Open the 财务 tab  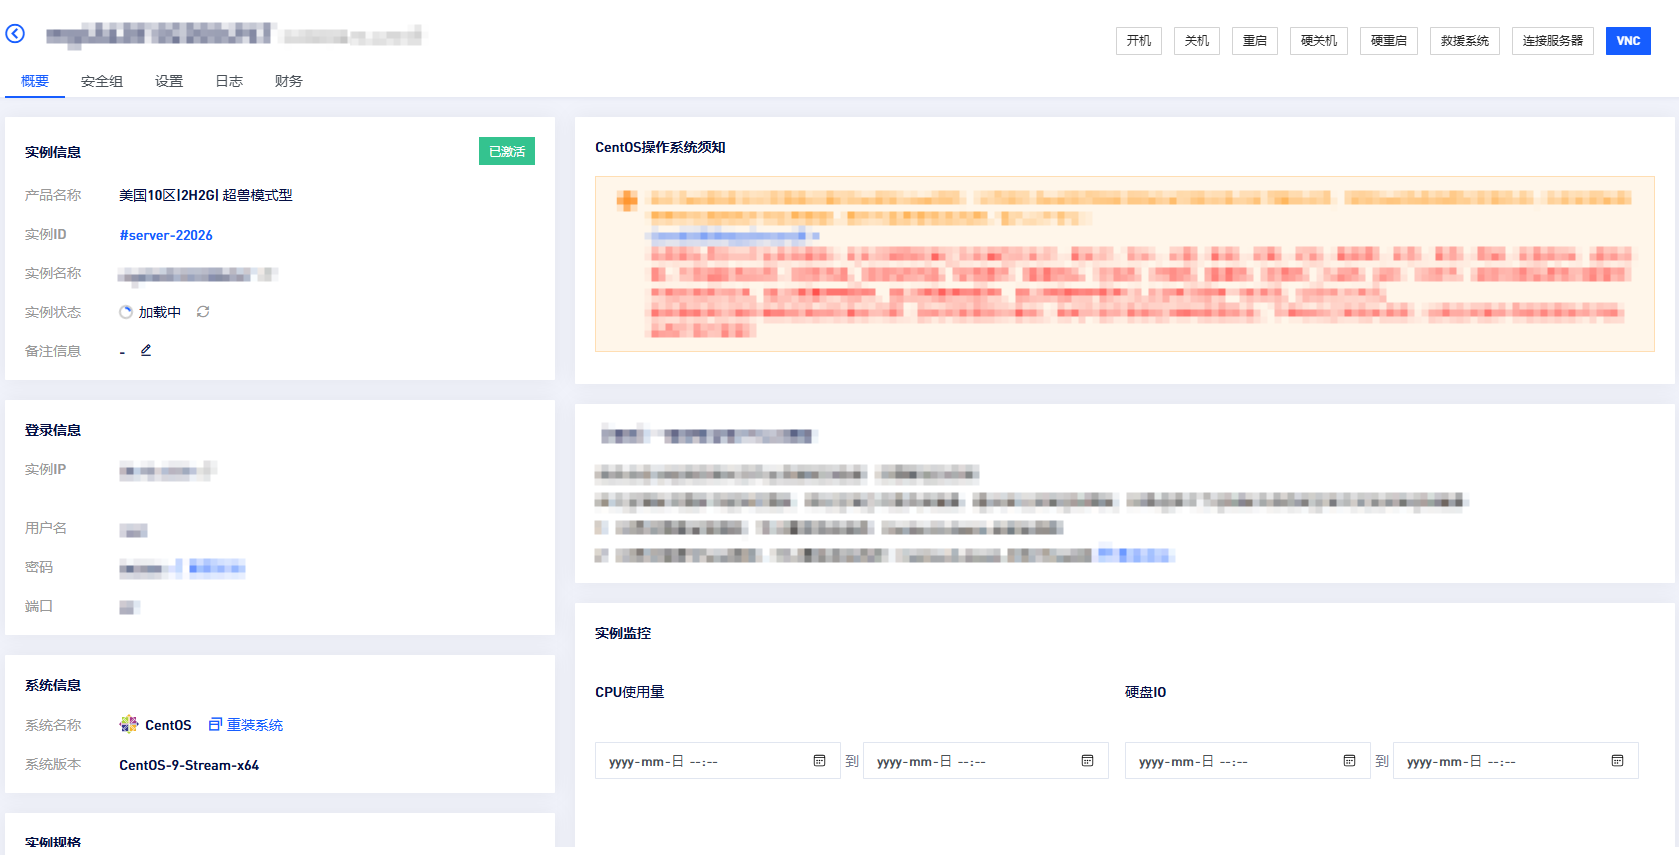tap(289, 81)
